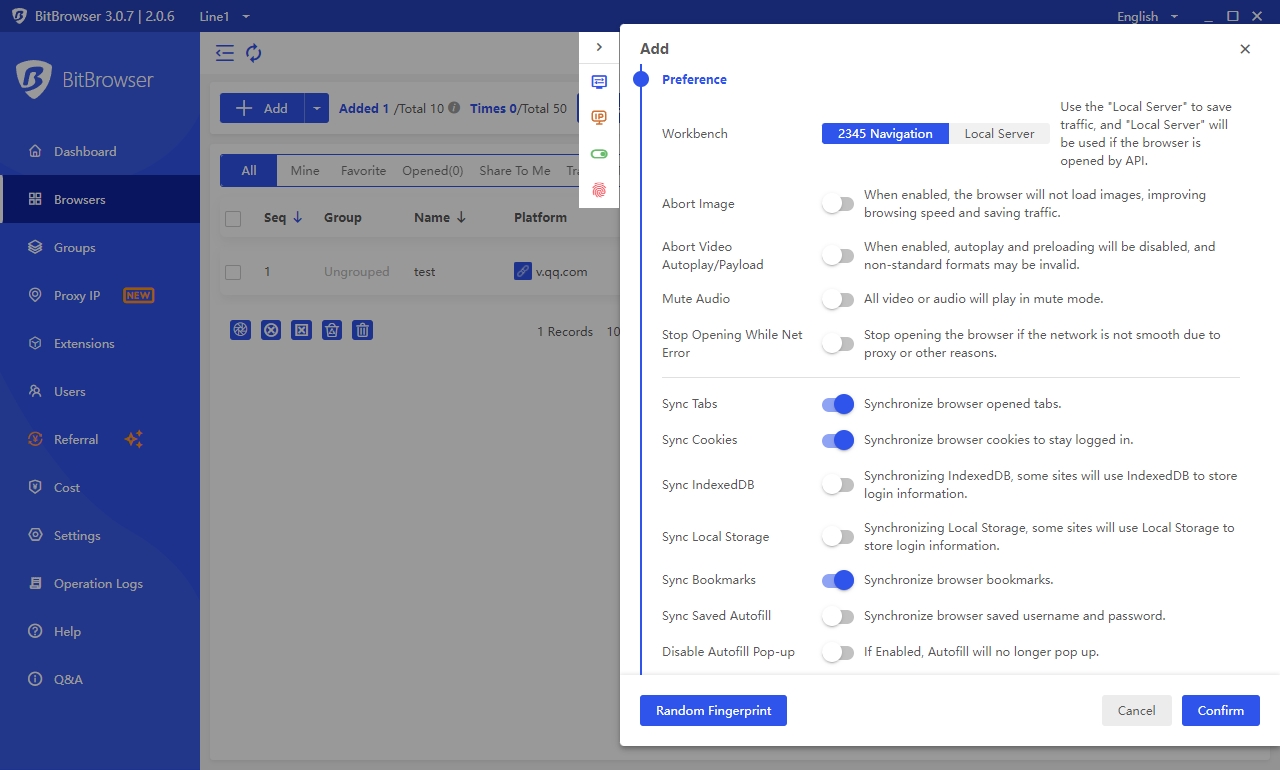The image size is (1280, 770).
Task: Click the open-selected browsers aperture icon
Action: [x=240, y=330]
